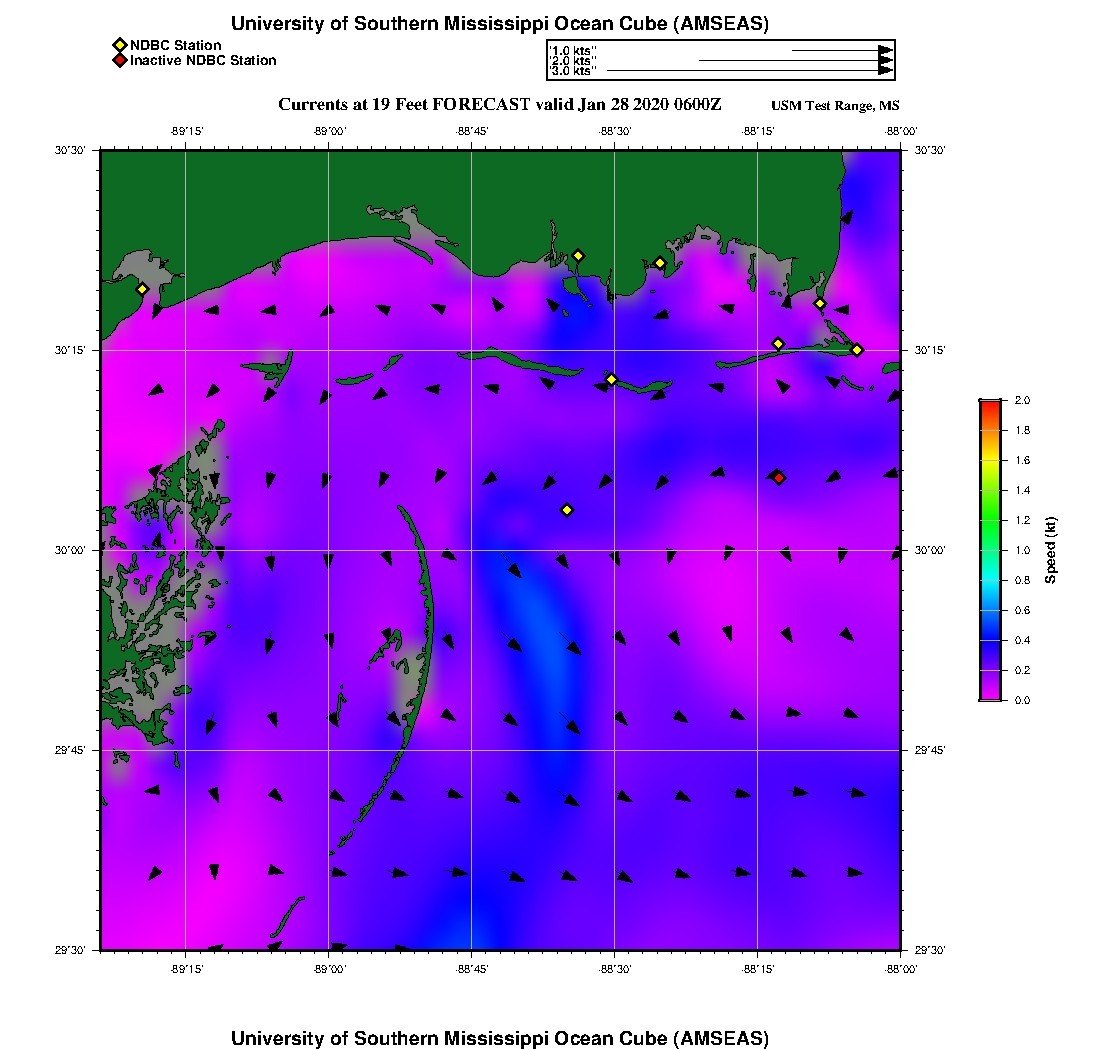This screenshot has width=1100, height=1050.
Task: Click the red top of the speed color bar
Action: [x=990, y=404]
